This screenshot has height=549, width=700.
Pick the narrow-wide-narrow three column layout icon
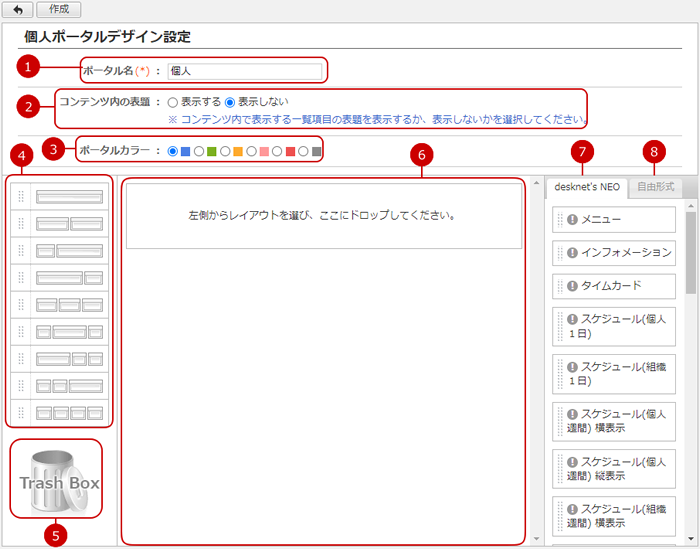pyautogui.click(x=69, y=332)
